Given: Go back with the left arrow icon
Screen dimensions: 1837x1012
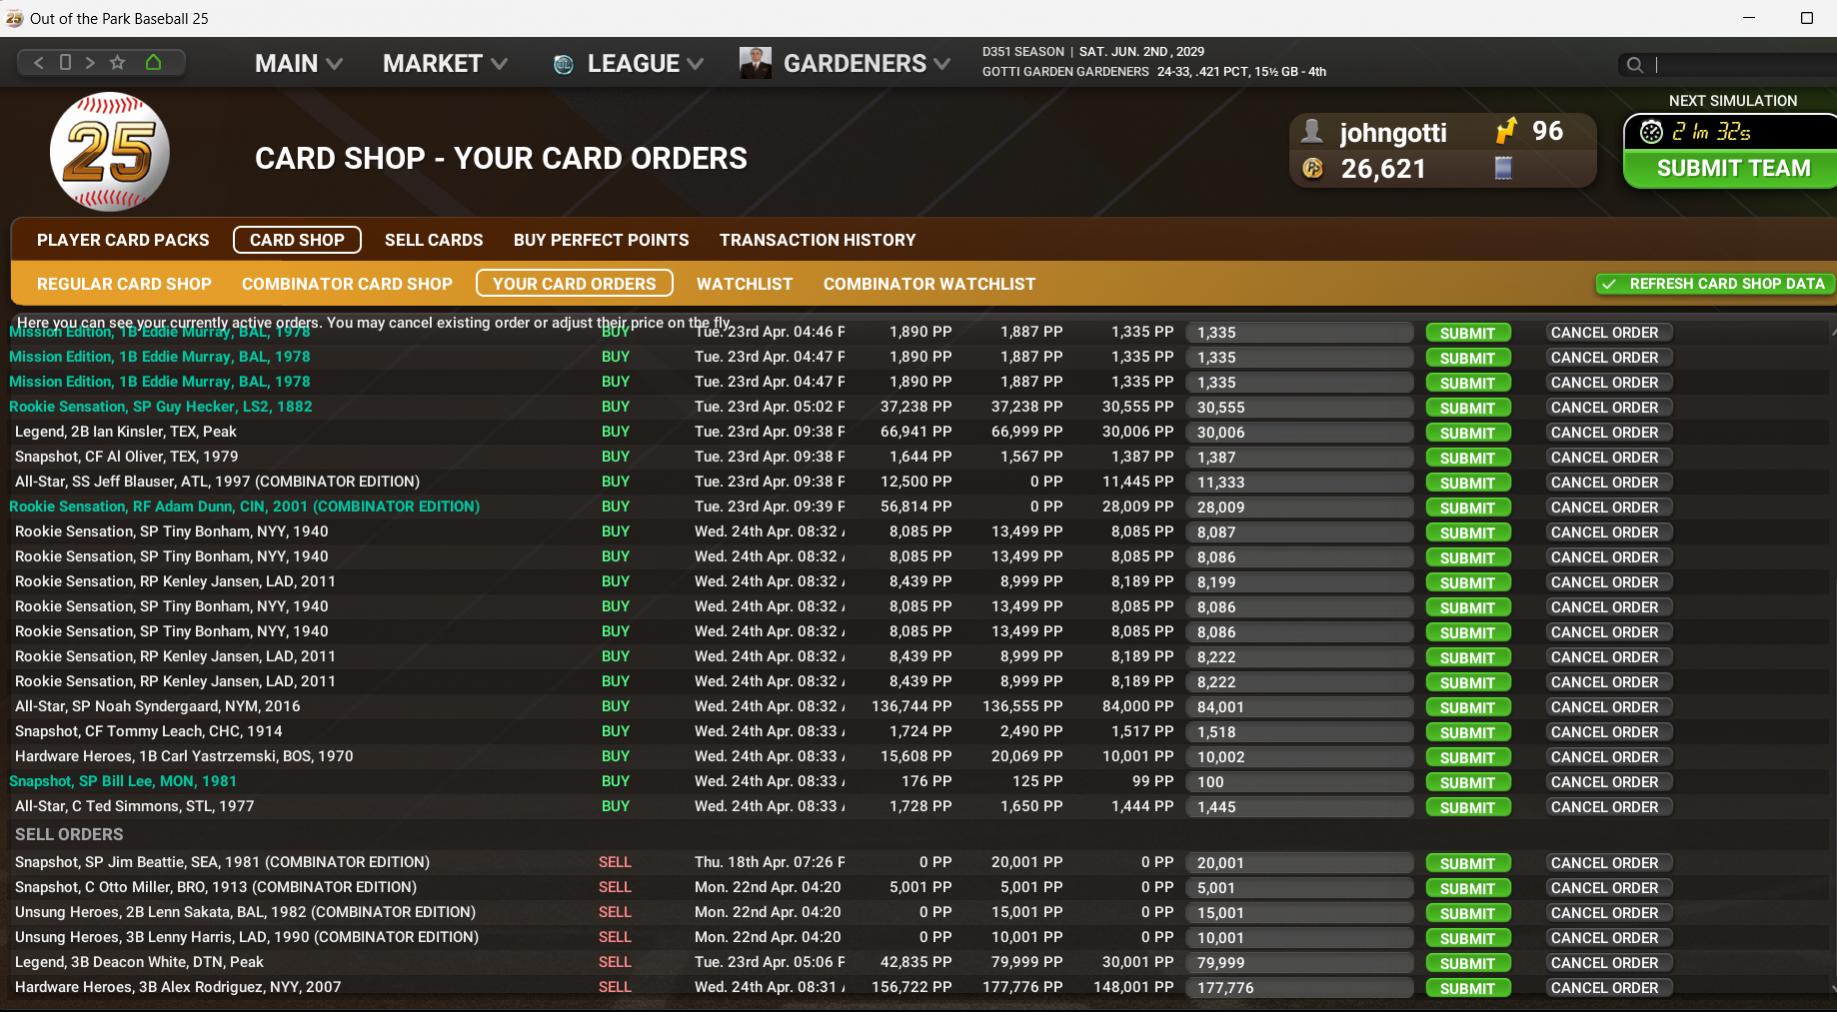Looking at the screenshot, I should (38, 63).
